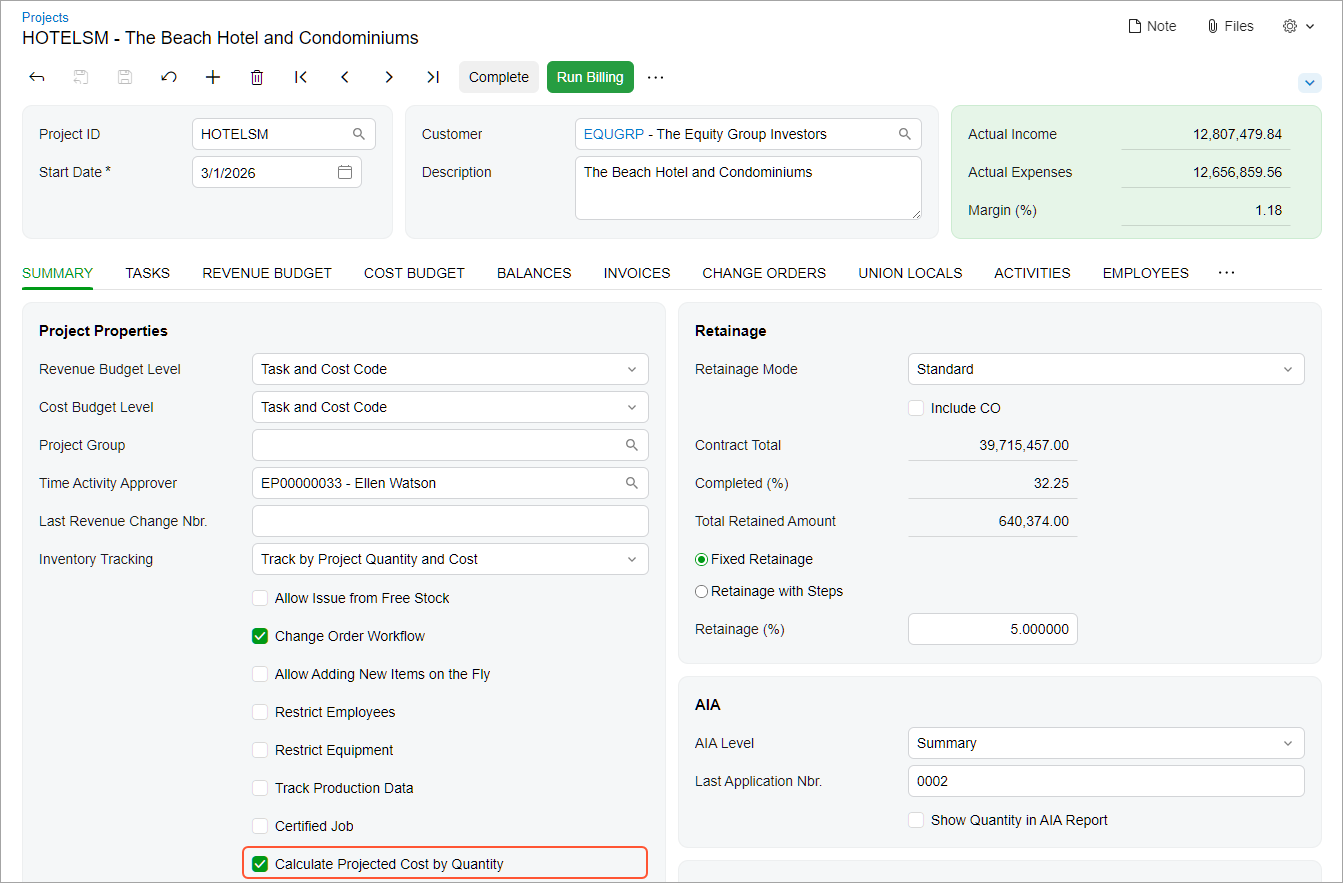The height and width of the screenshot is (883, 1343).
Task: Click the back arrow toolbar icon
Action: [37, 77]
